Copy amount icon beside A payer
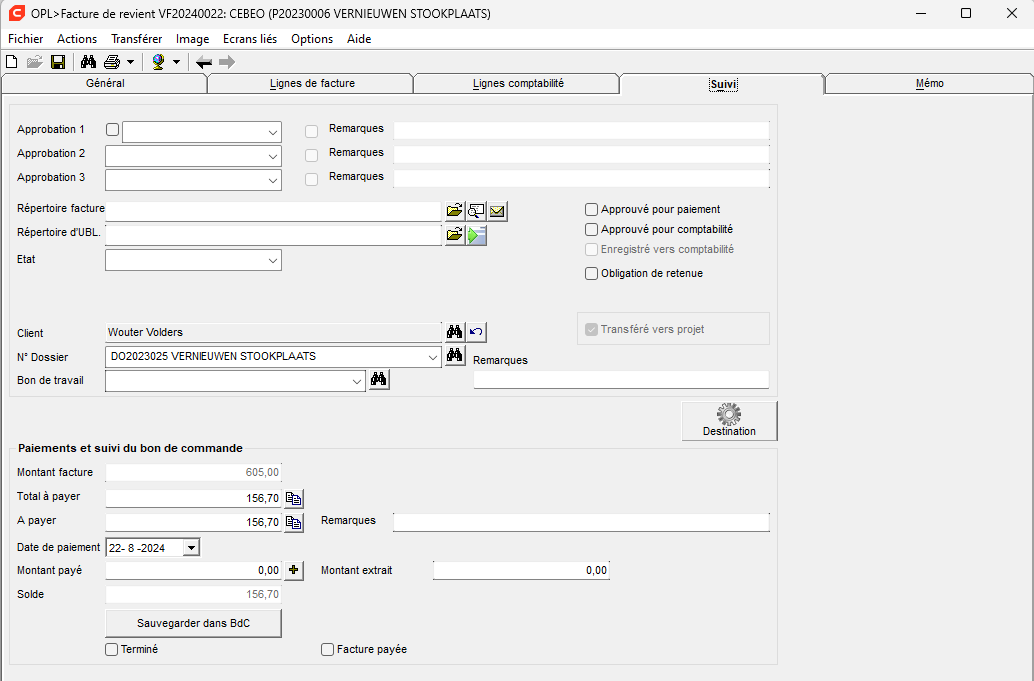 coord(293,522)
